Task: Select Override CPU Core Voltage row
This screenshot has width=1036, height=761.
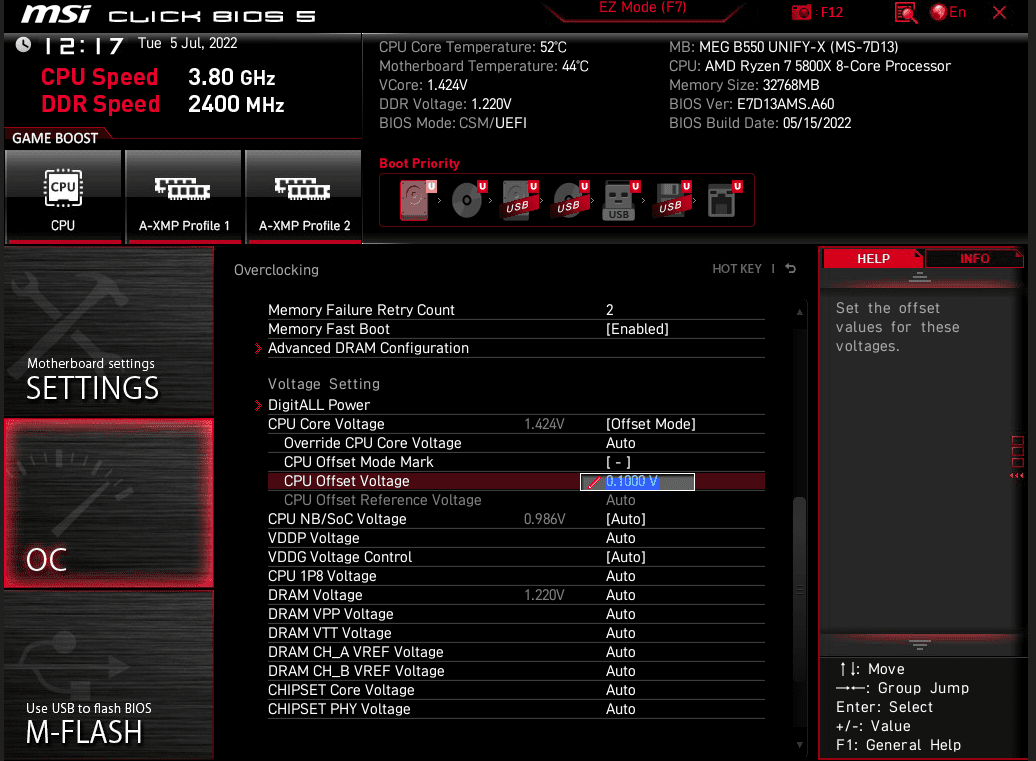Action: coord(516,443)
